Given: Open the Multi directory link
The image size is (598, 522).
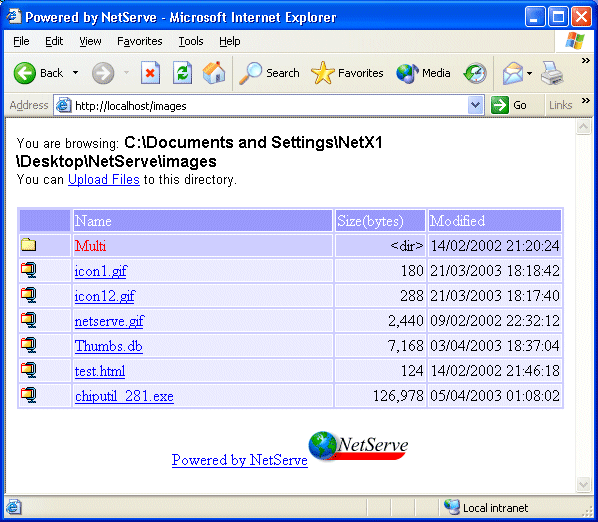Looking at the screenshot, I should (90, 246).
